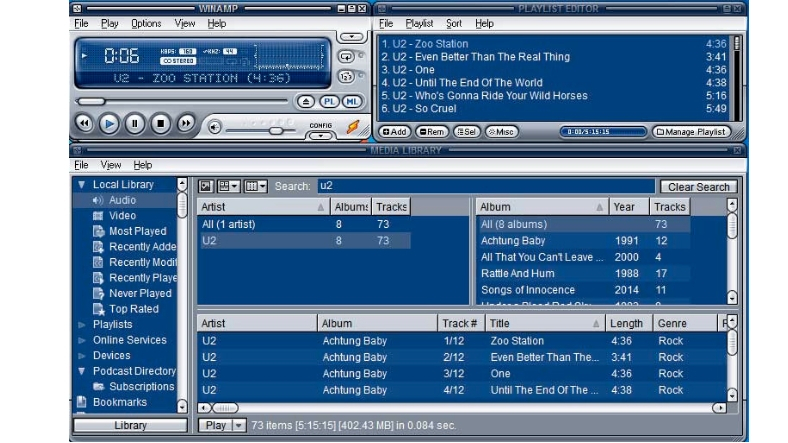Open the Winamp File menu
The image size is (788, 443).
point(81,24)
